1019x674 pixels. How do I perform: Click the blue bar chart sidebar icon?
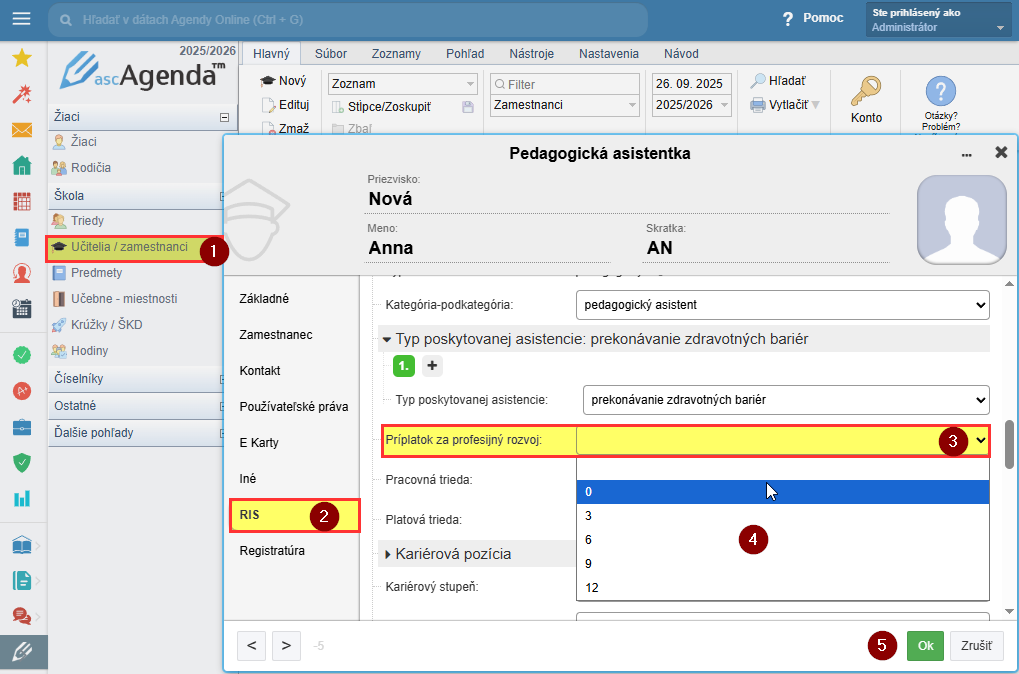point(21,498)
